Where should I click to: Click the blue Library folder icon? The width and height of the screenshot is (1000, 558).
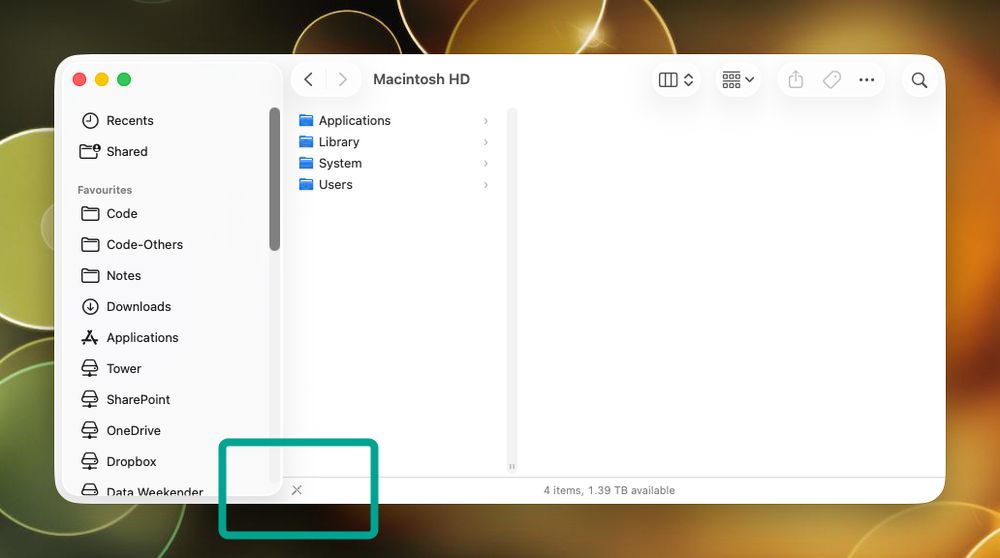[306, 142]
